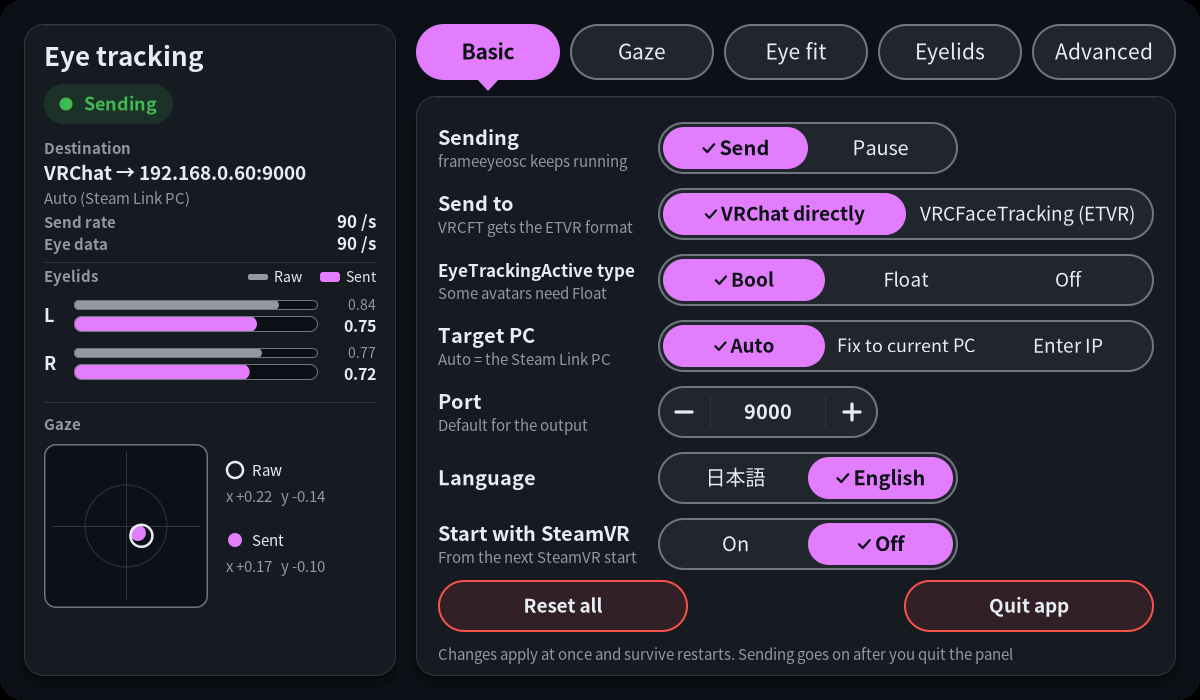
Task: Click the Eye tracking panel title
Action: point(124,57)
